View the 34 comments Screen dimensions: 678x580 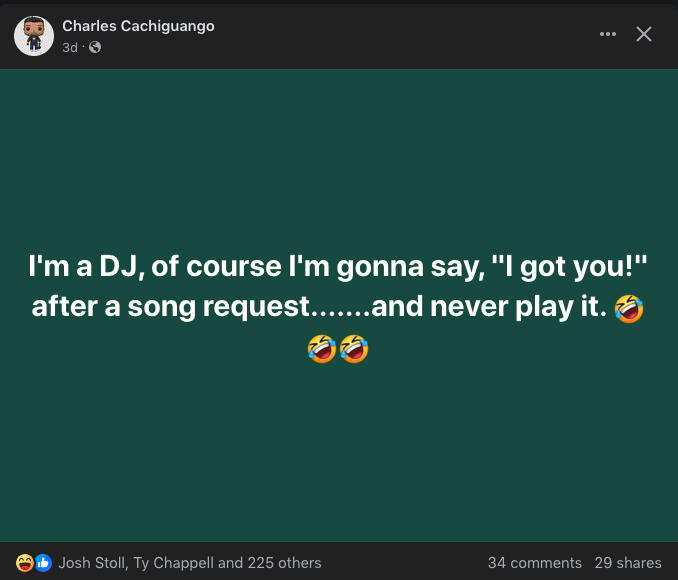click(534, 563)
